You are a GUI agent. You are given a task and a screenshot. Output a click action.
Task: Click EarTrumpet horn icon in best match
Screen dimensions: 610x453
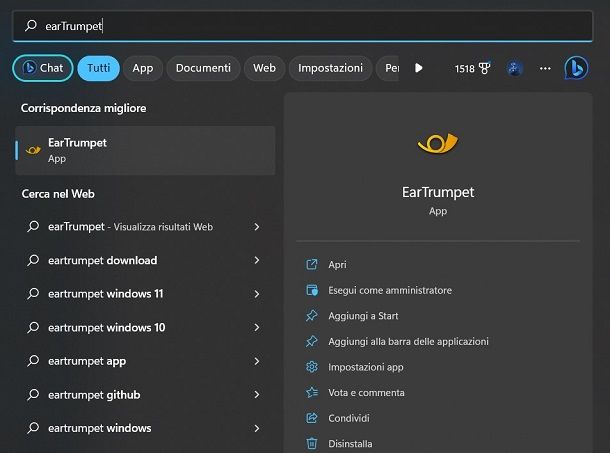pyautogui.click(x=33, y=150)
